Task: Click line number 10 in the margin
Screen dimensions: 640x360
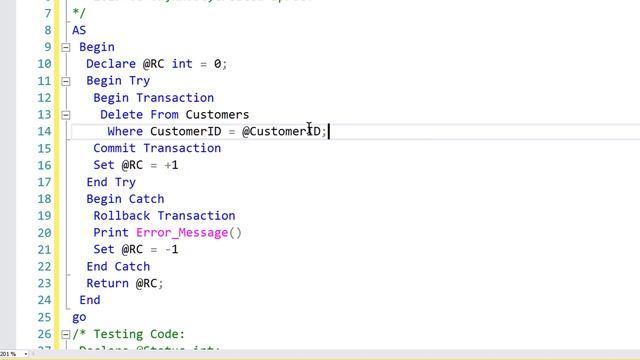Action: (x=44, y=64)
